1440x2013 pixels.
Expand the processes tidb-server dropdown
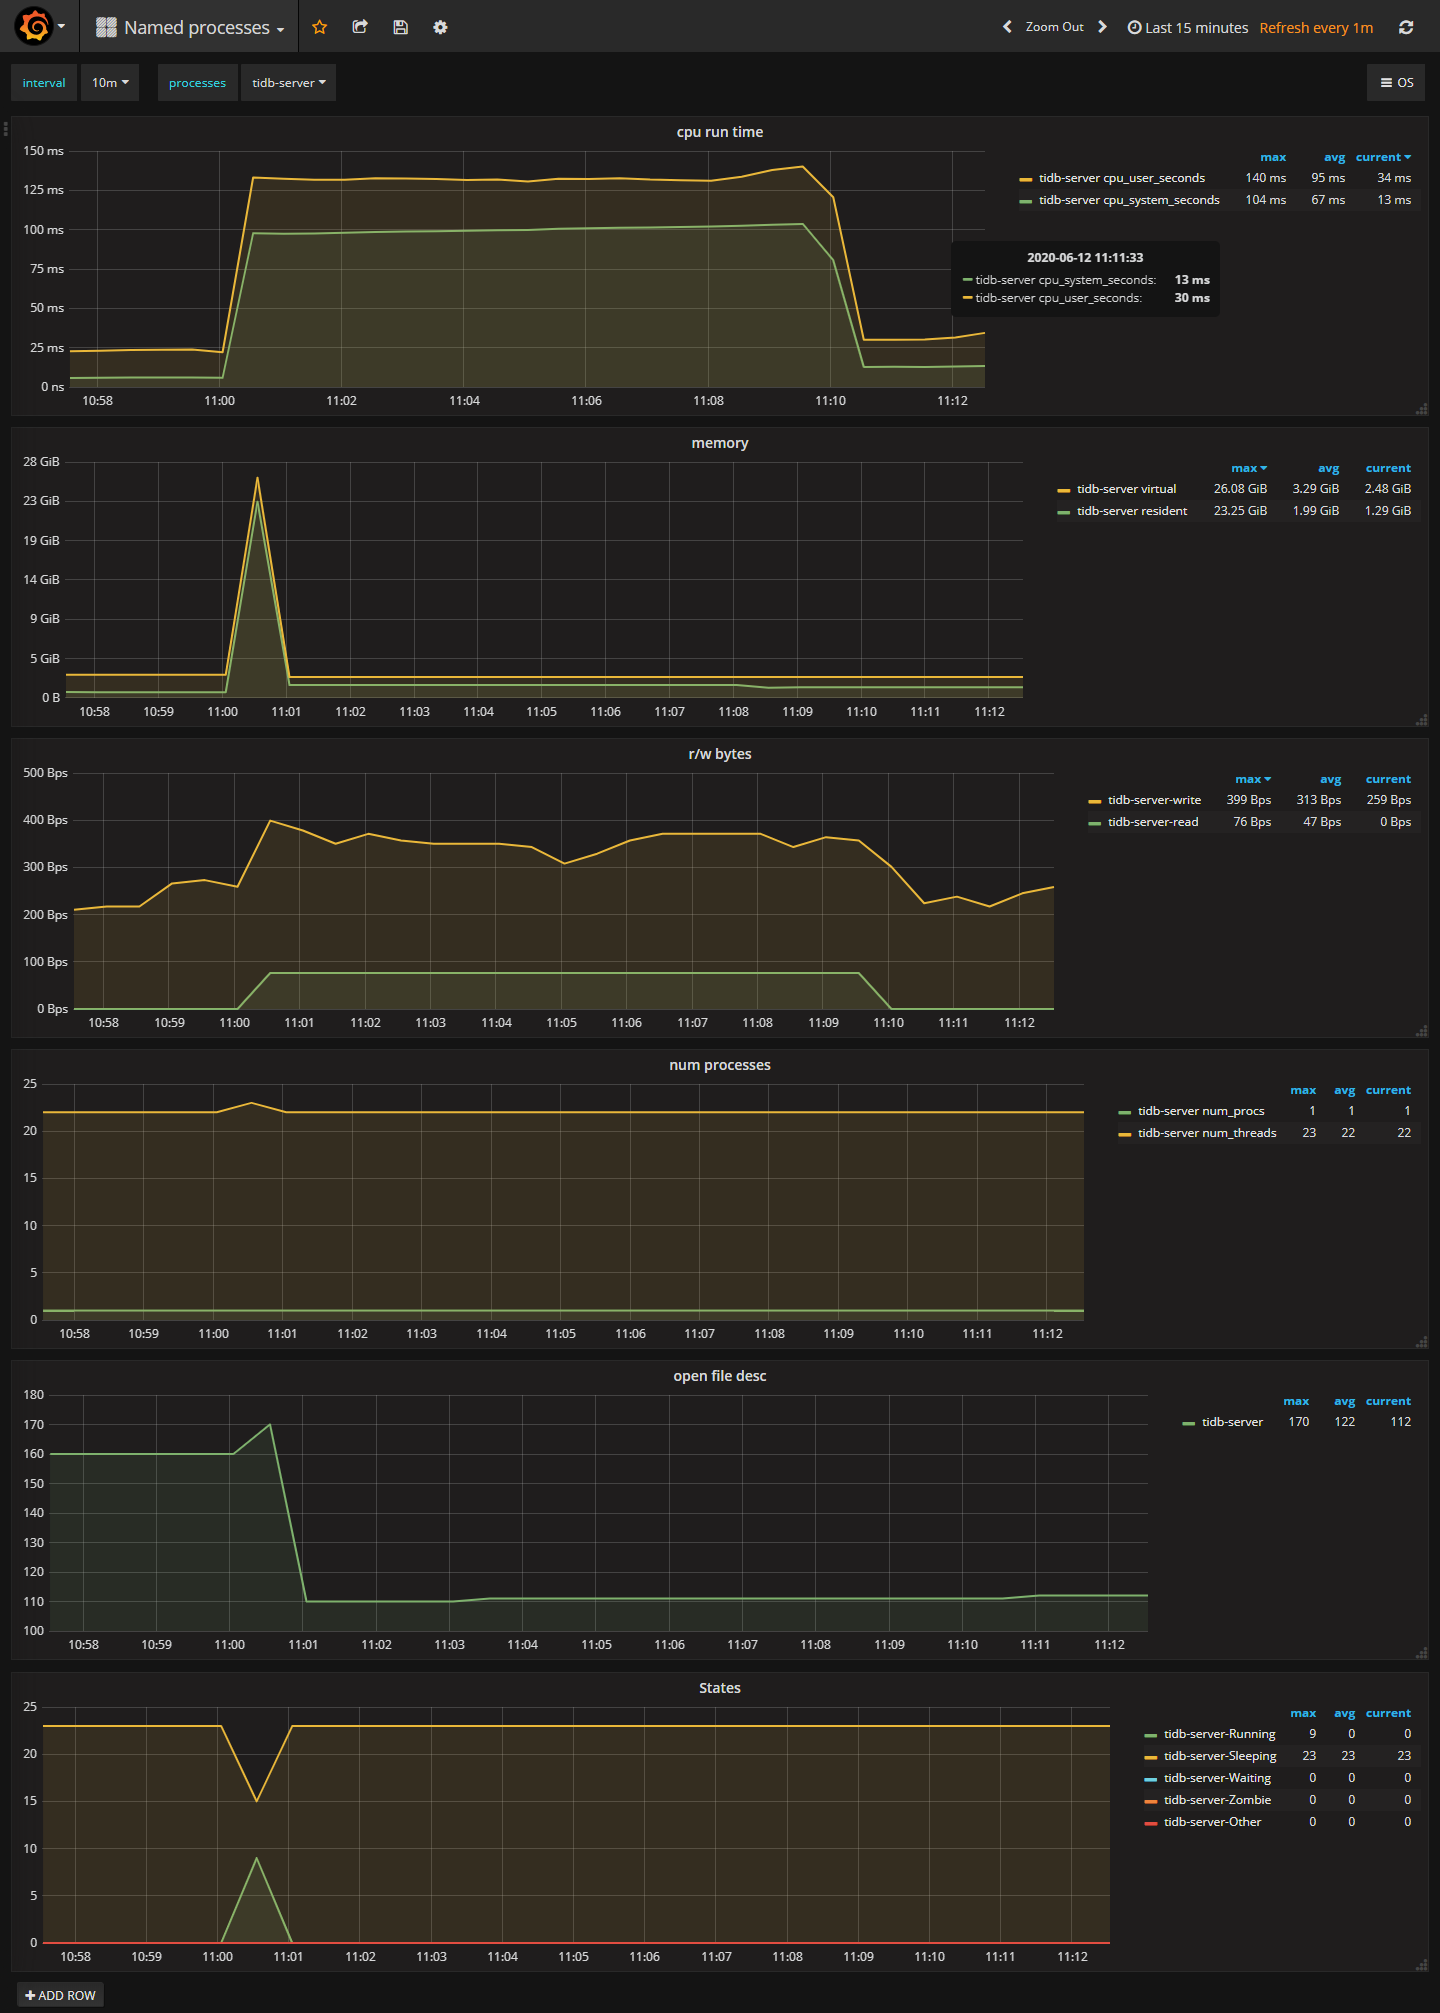tap(288, 83)
